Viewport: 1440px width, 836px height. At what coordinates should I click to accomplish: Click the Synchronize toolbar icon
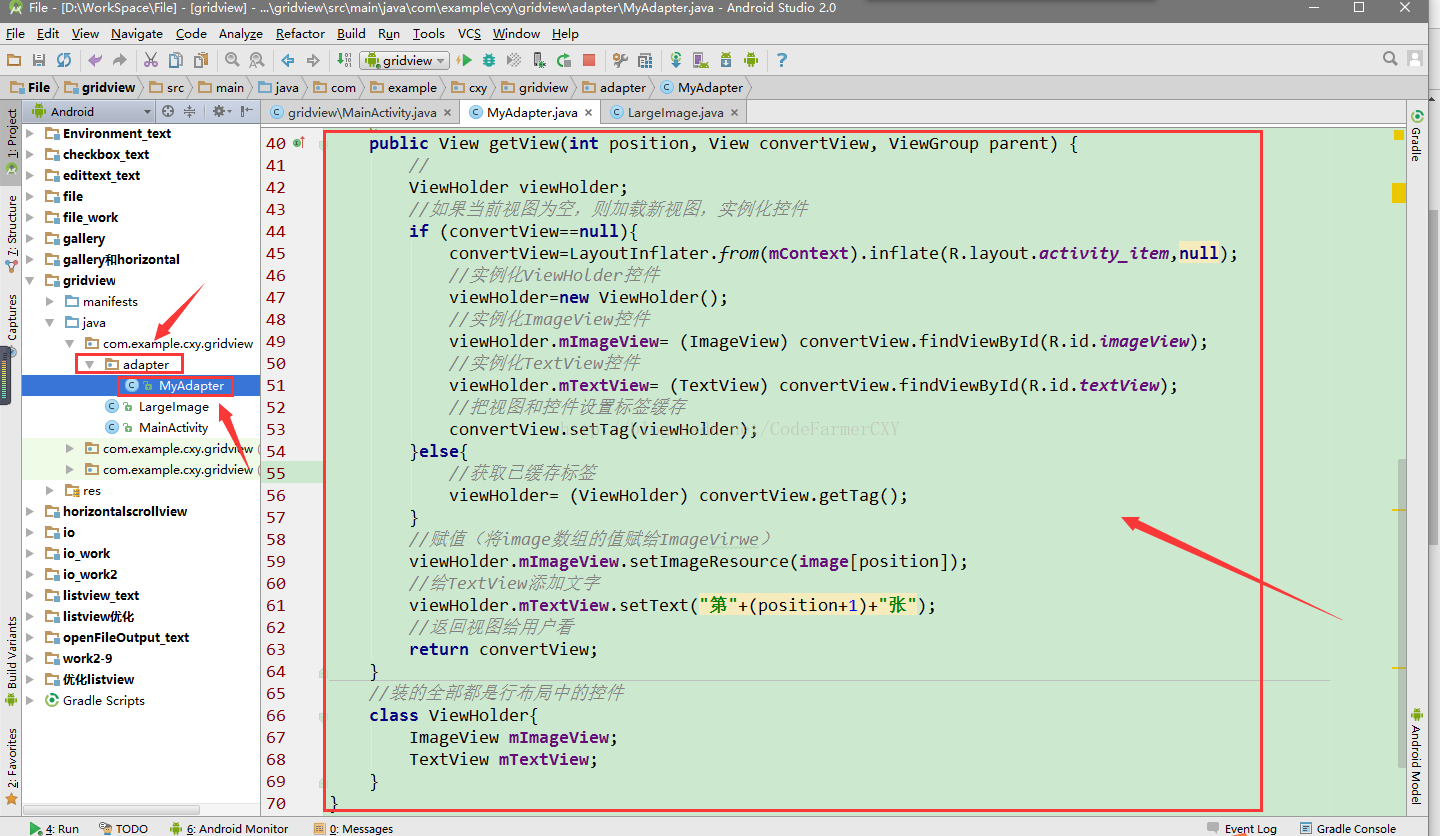[x=64, y=60]
